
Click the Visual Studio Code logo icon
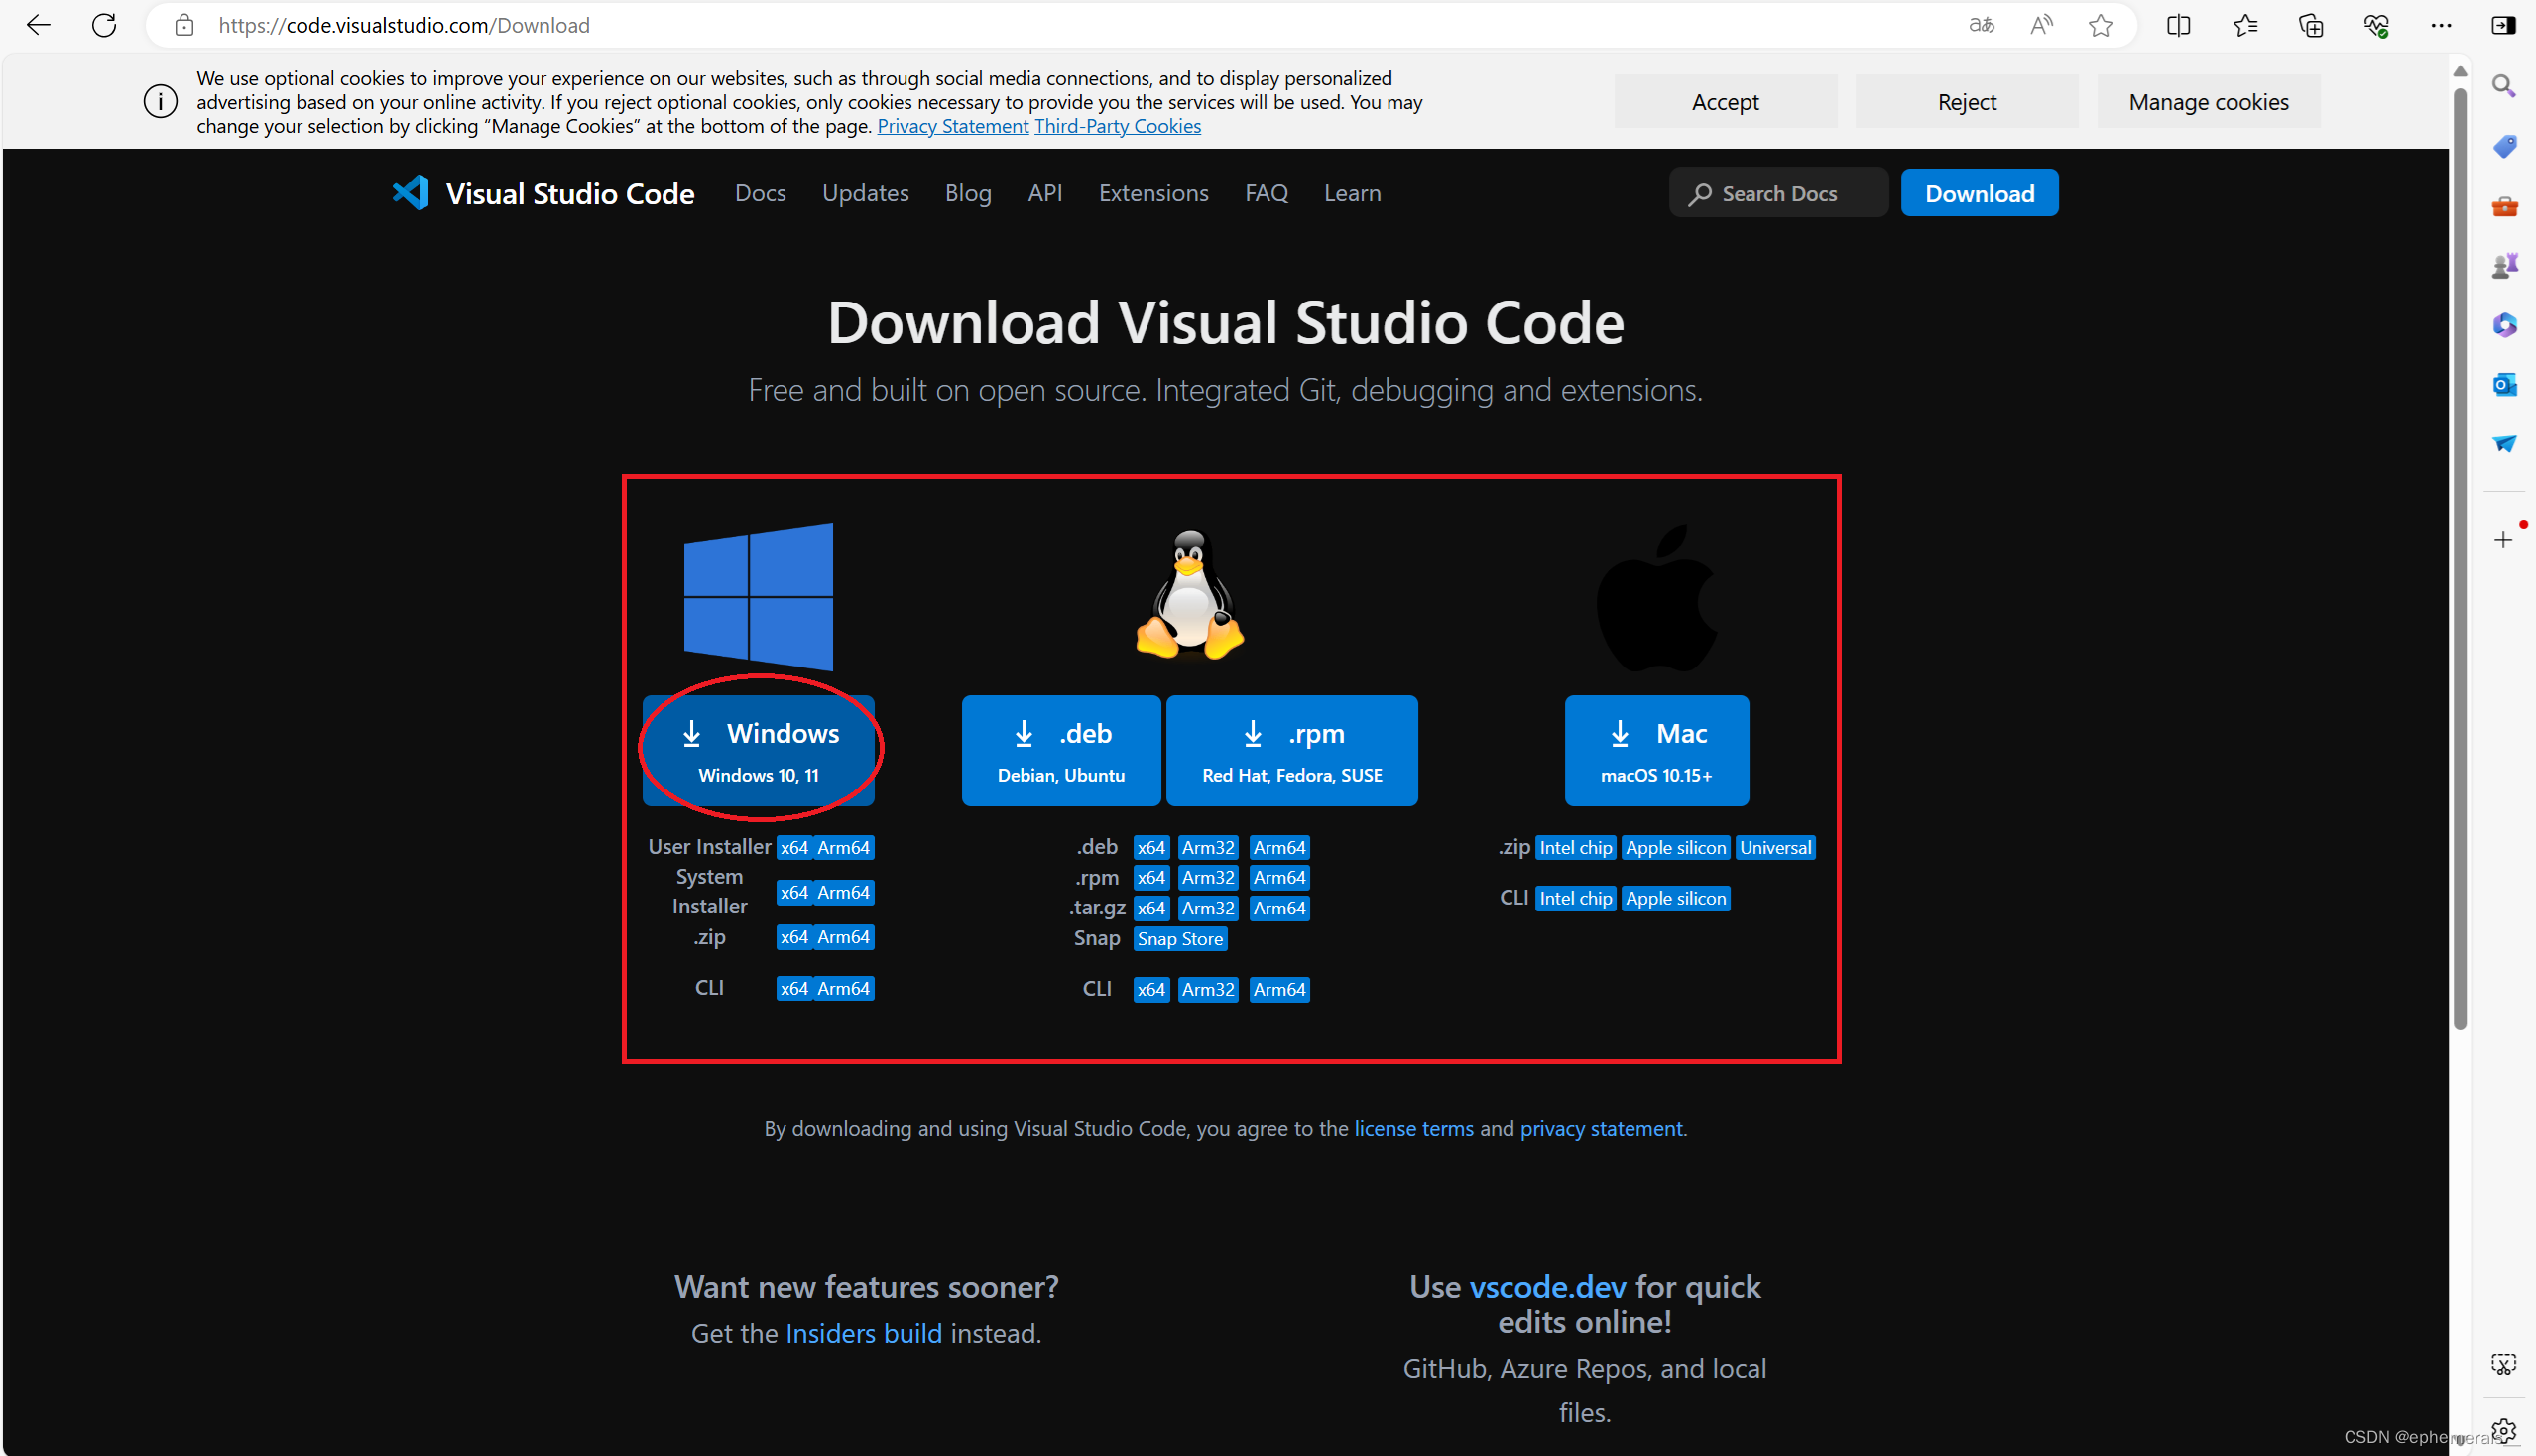[x=410, y=193]
